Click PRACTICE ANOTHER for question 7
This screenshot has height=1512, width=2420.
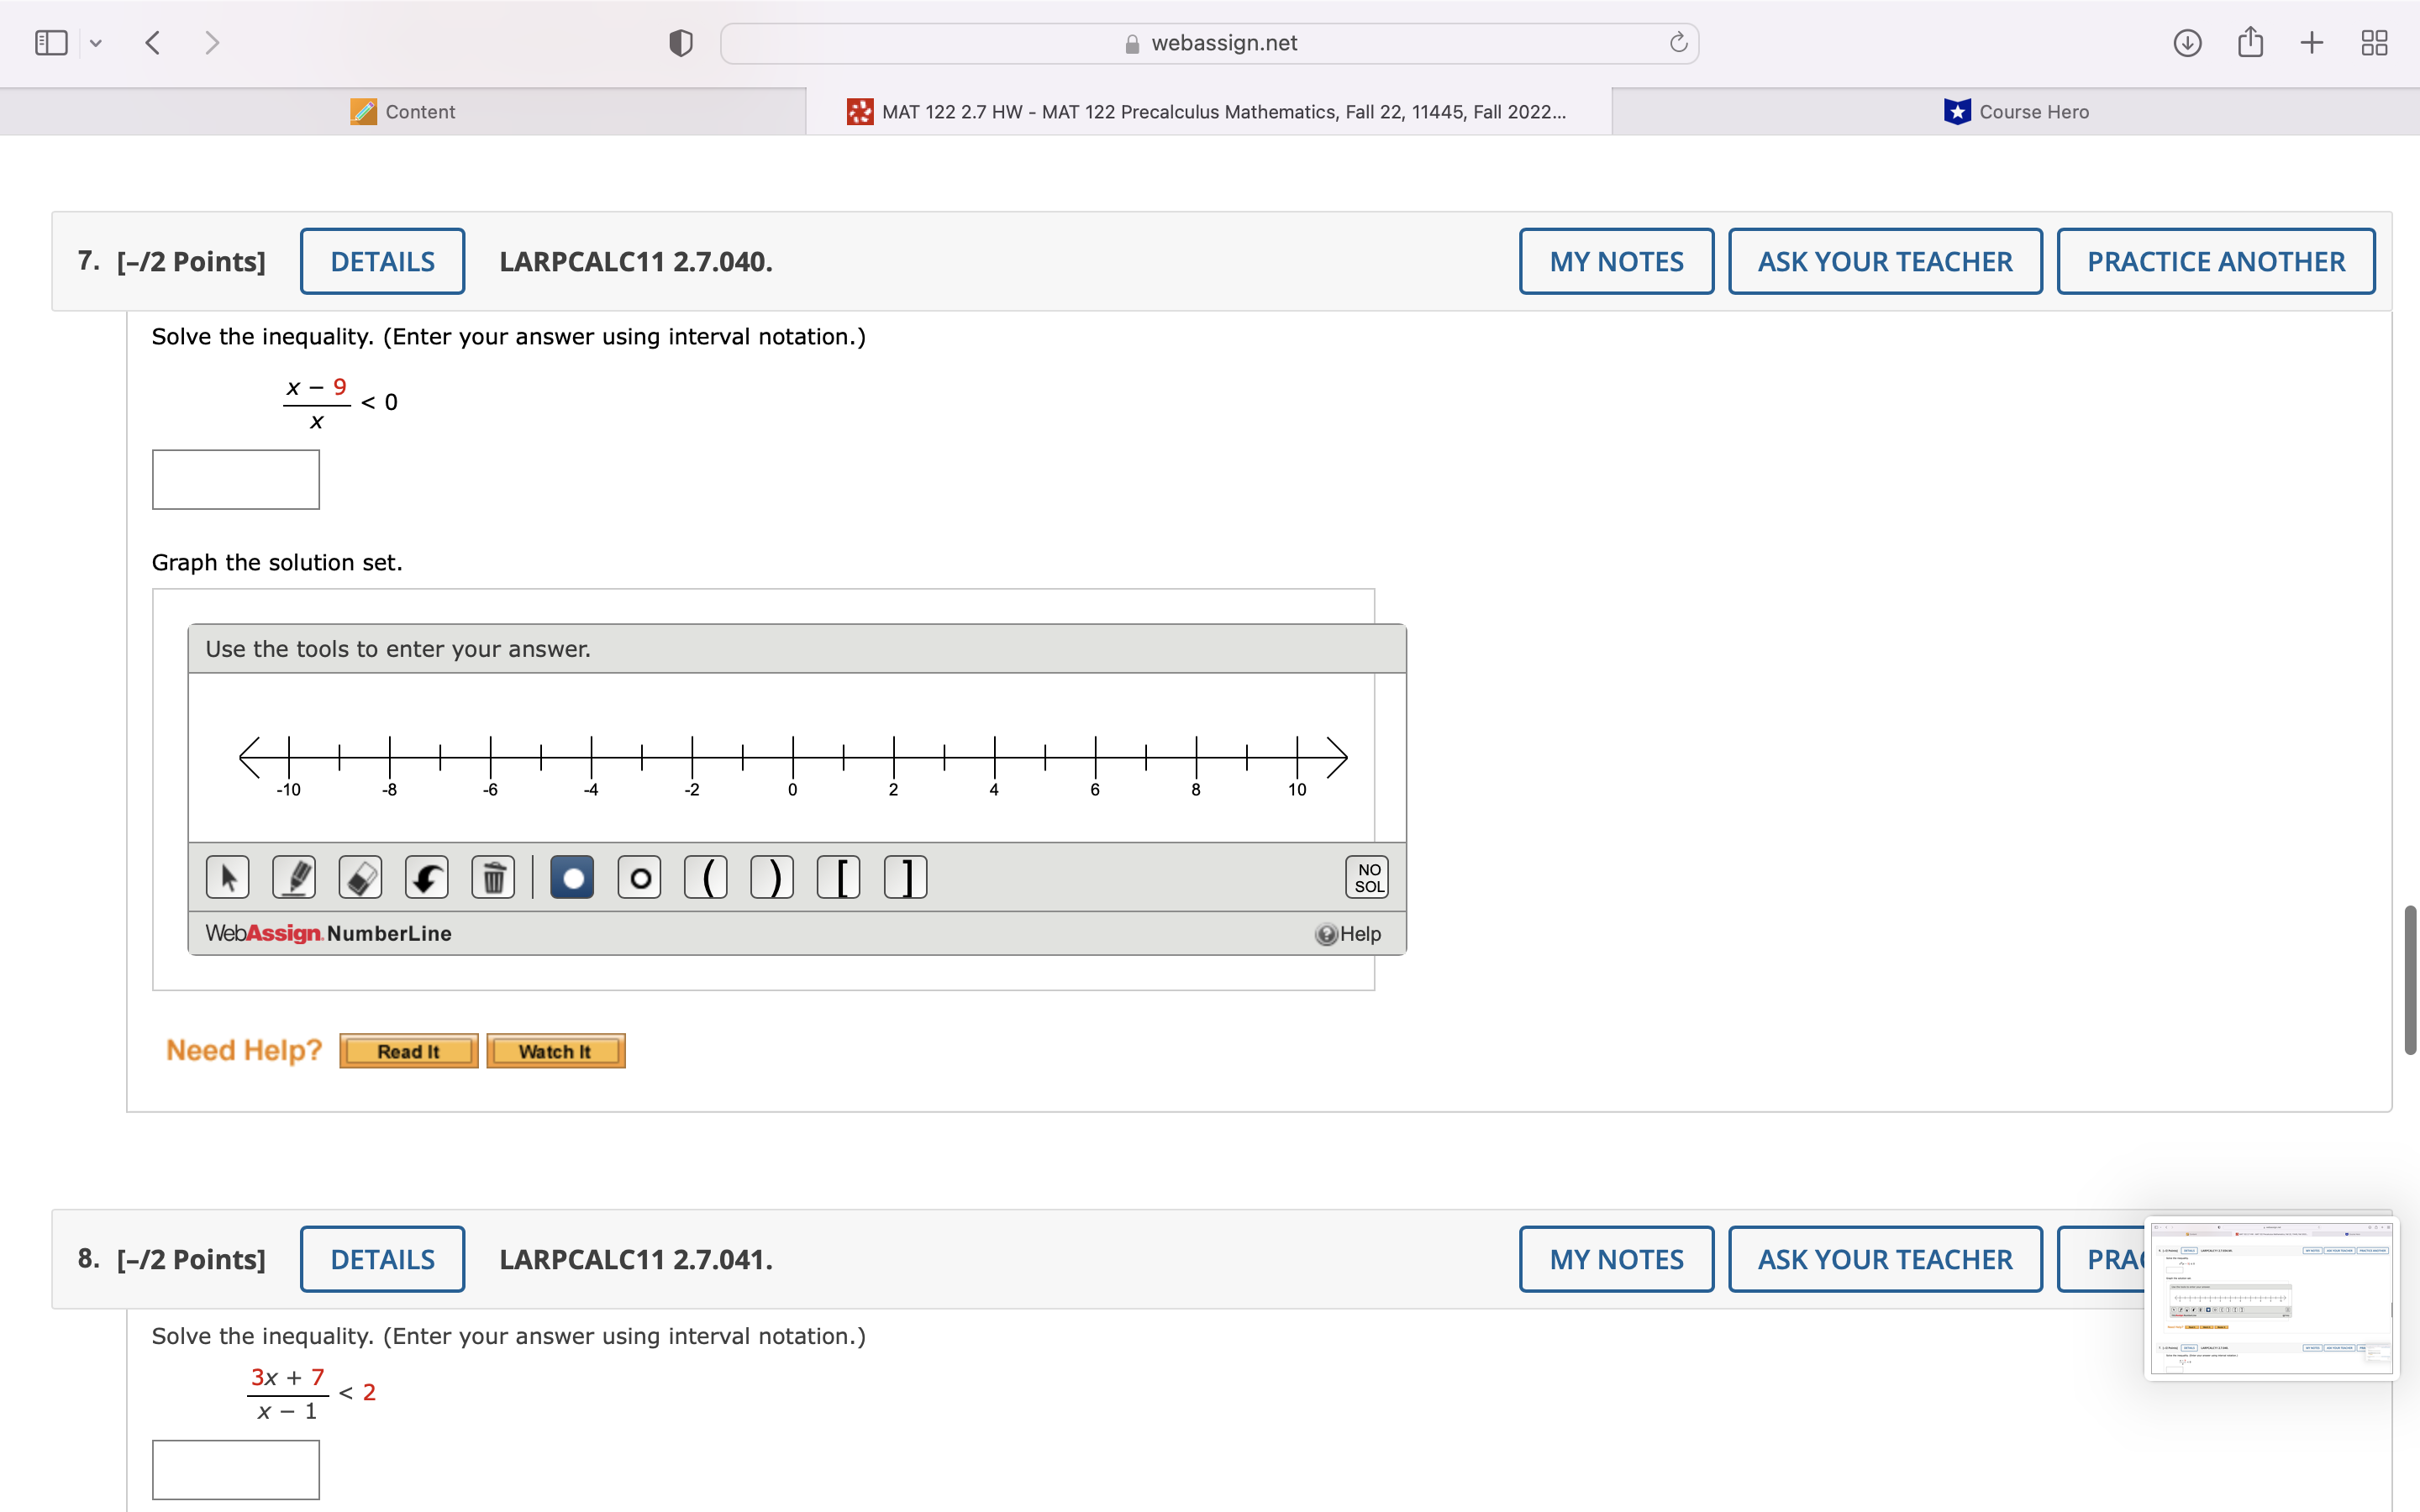point(2215,261)
